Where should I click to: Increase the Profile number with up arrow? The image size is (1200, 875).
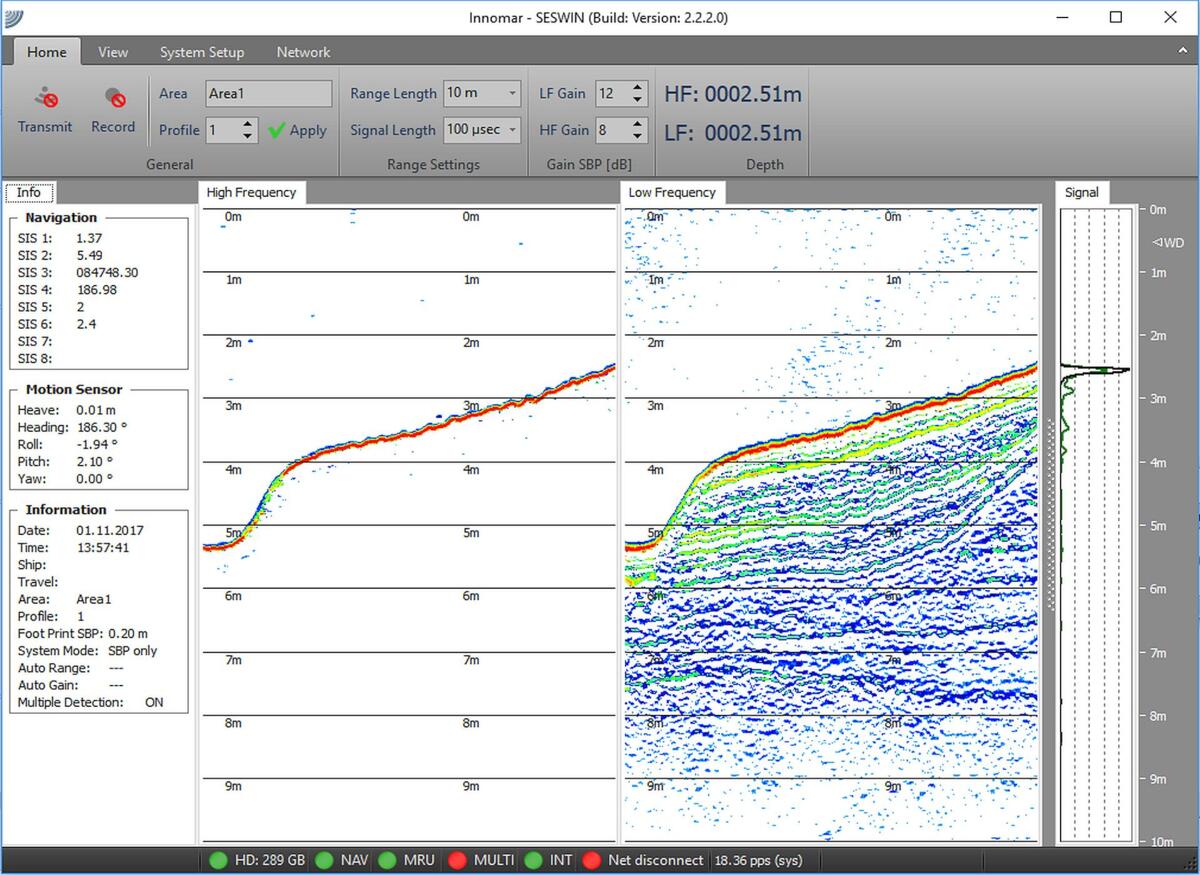[249, 124]
